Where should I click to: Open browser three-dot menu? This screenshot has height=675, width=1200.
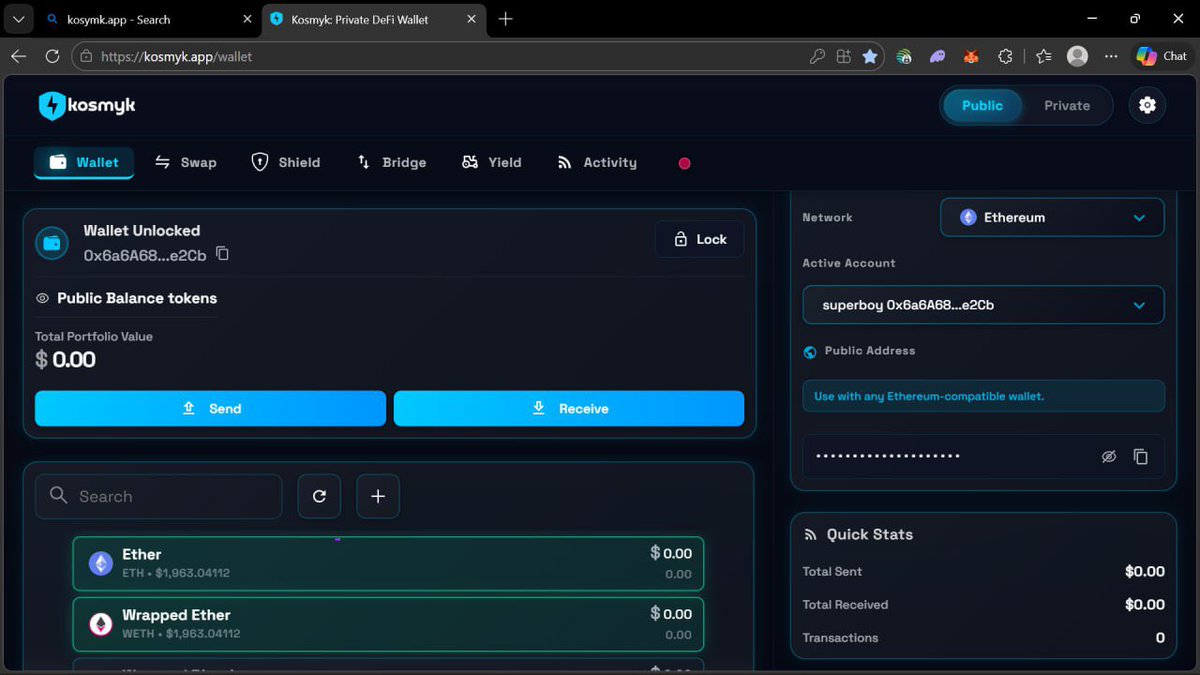click(1111, 57)
